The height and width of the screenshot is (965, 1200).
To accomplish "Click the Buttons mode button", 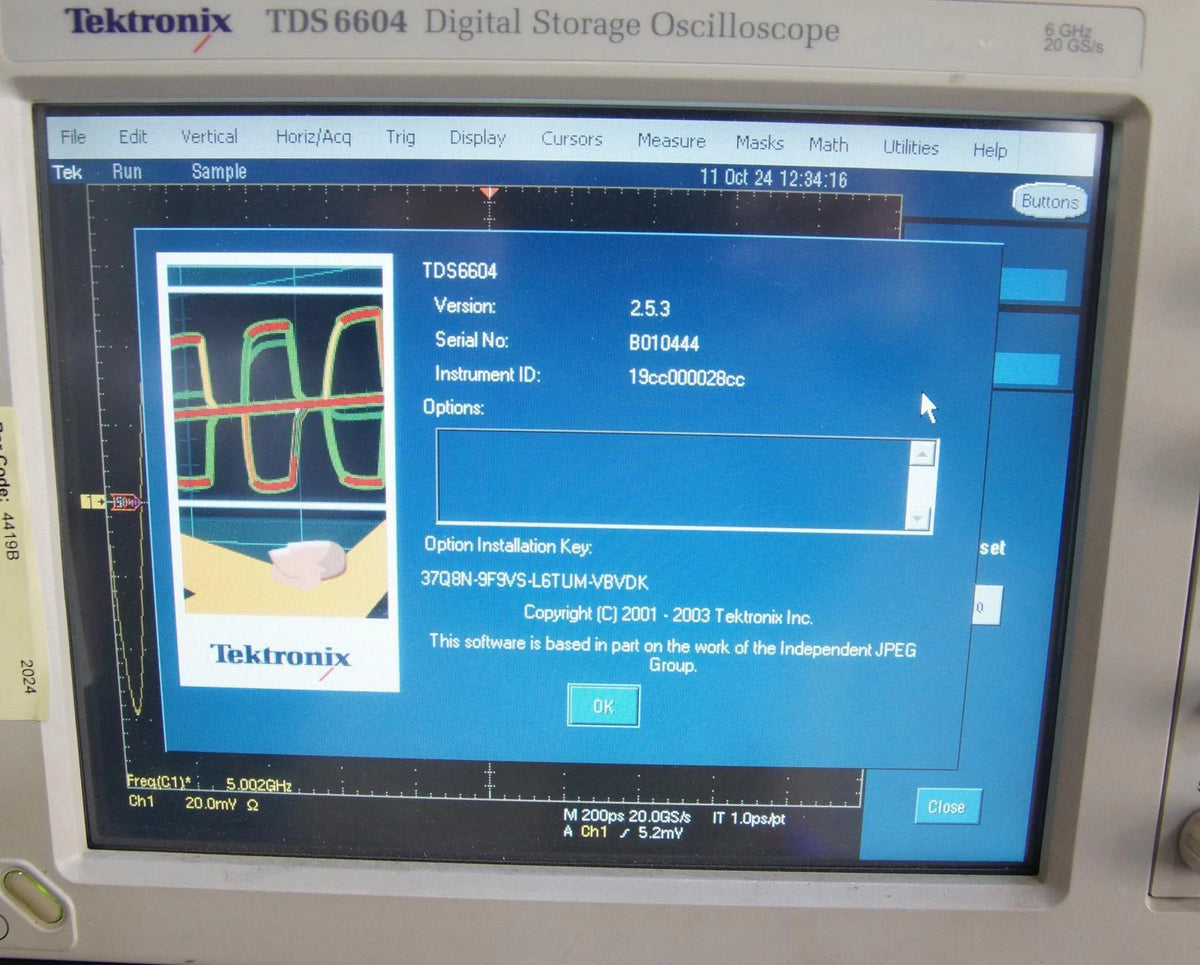I will 1049,201.
